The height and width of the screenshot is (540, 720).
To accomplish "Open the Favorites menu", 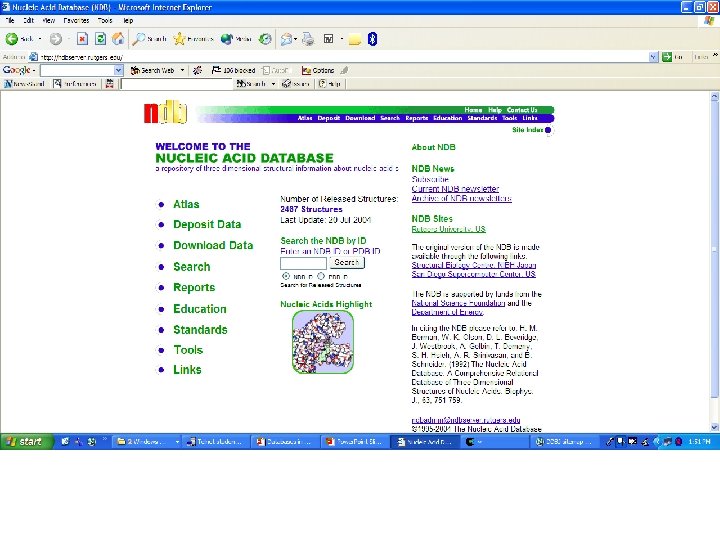I will 76,21.
